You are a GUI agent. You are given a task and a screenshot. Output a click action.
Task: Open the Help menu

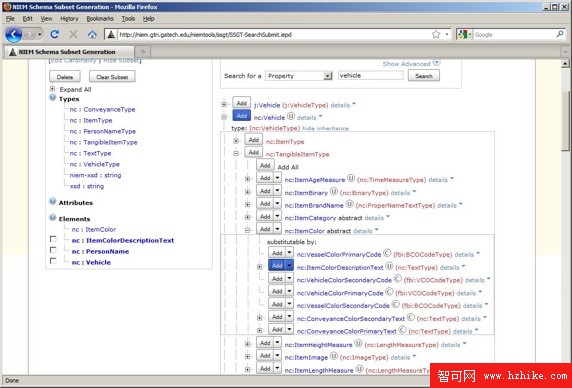148,19
